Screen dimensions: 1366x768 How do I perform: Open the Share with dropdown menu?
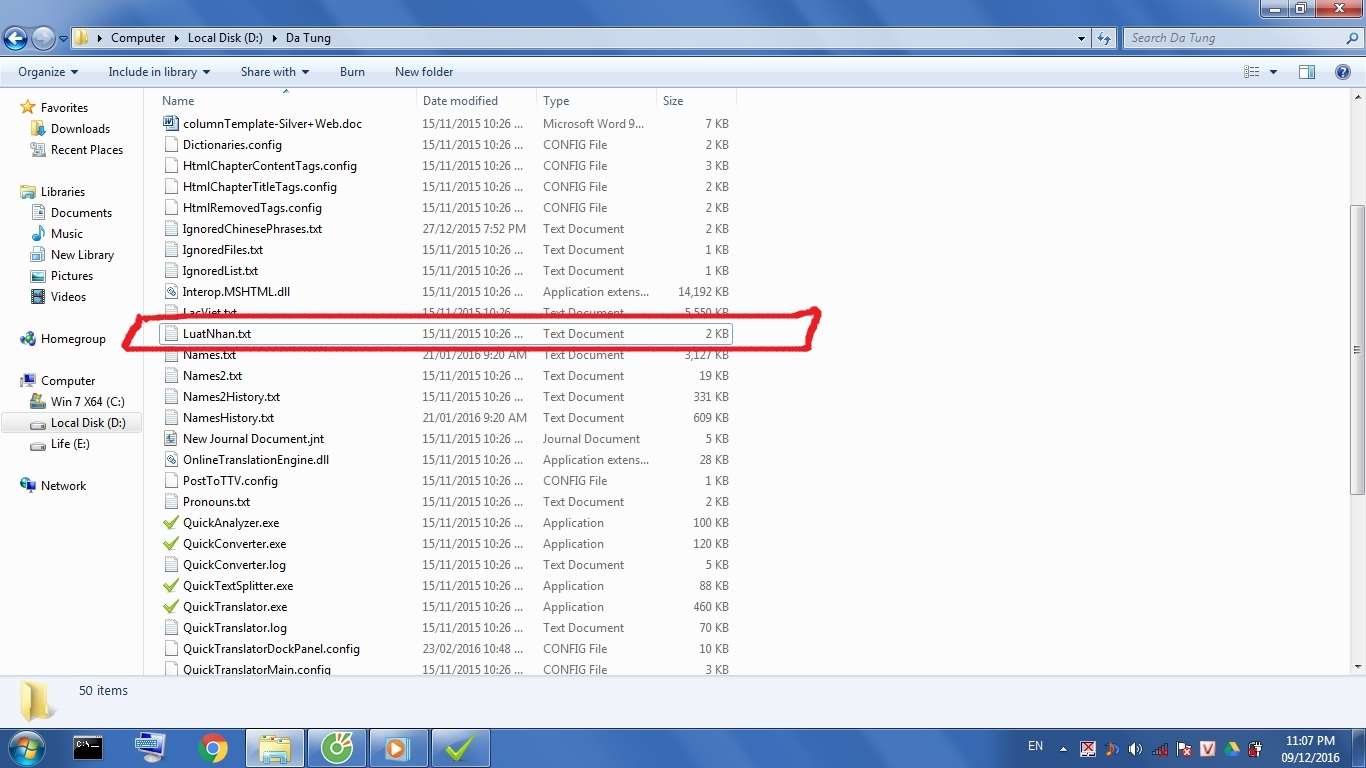[x=274, y=72]
